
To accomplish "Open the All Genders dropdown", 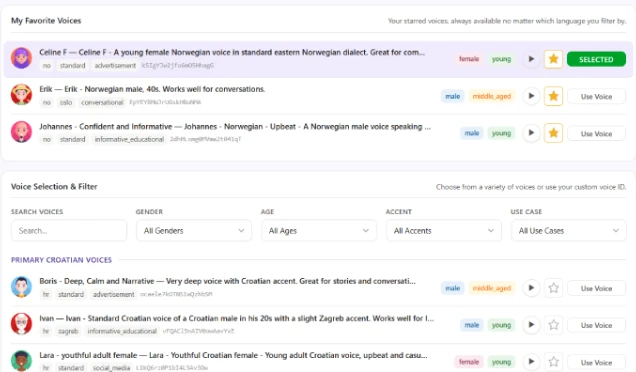I will pos(194,230).
